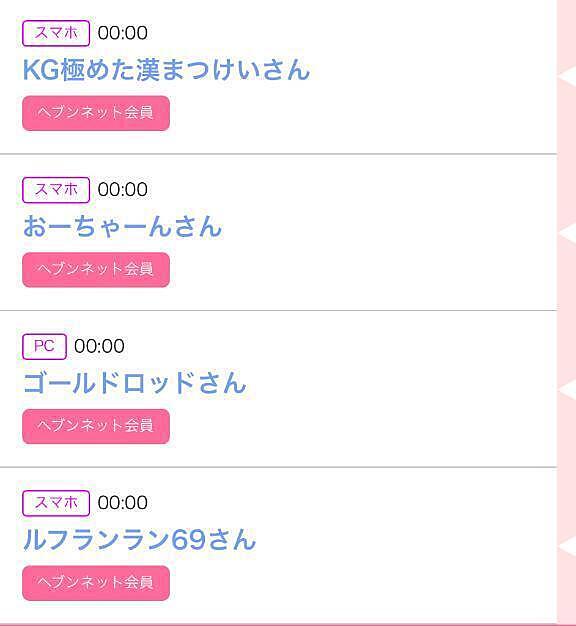
Task: Click ヘブンネット会員 badge under KG極めた漢まつけいさん
Action: point(96,113)
